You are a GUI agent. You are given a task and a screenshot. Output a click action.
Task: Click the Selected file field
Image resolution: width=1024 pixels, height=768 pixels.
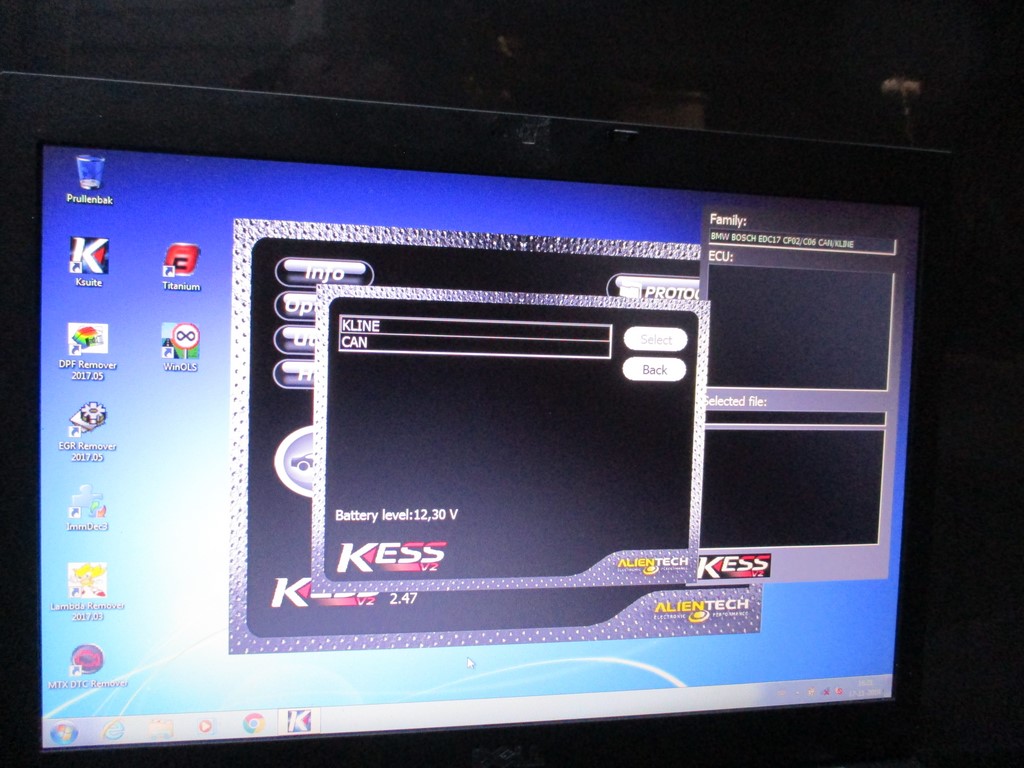793,420
